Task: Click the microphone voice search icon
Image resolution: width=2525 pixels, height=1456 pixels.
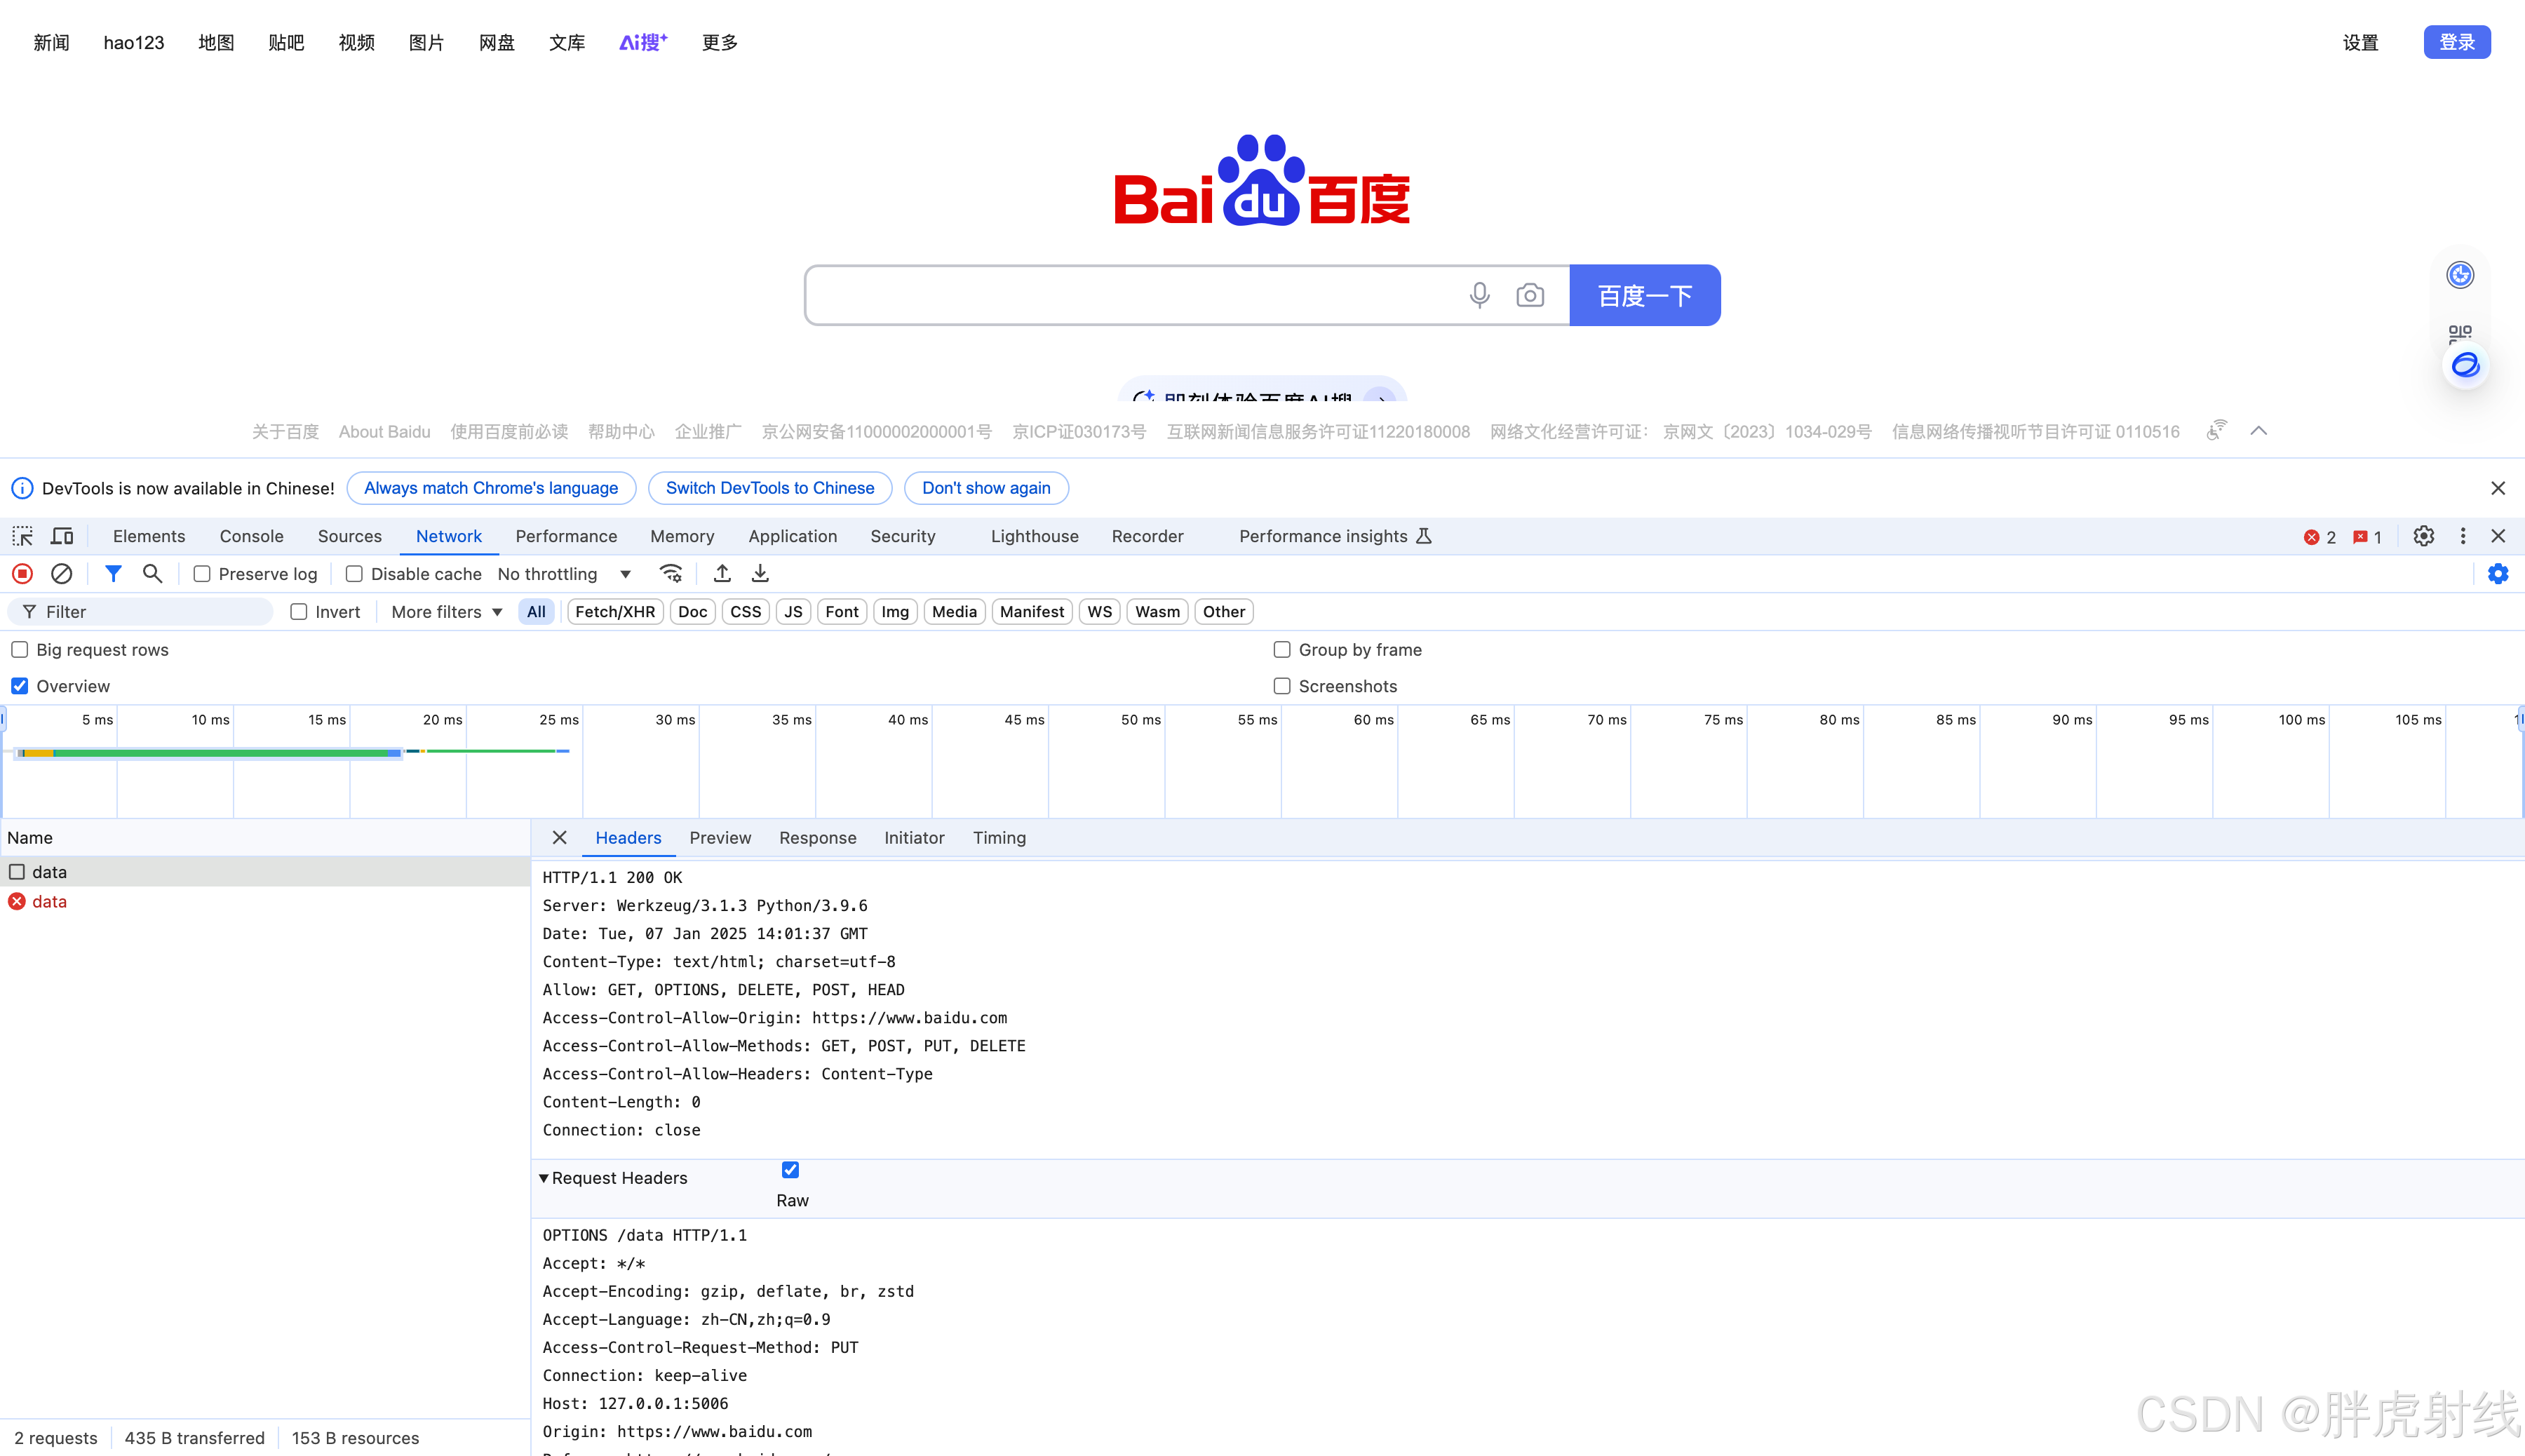Action: (x=1480, y=295)
